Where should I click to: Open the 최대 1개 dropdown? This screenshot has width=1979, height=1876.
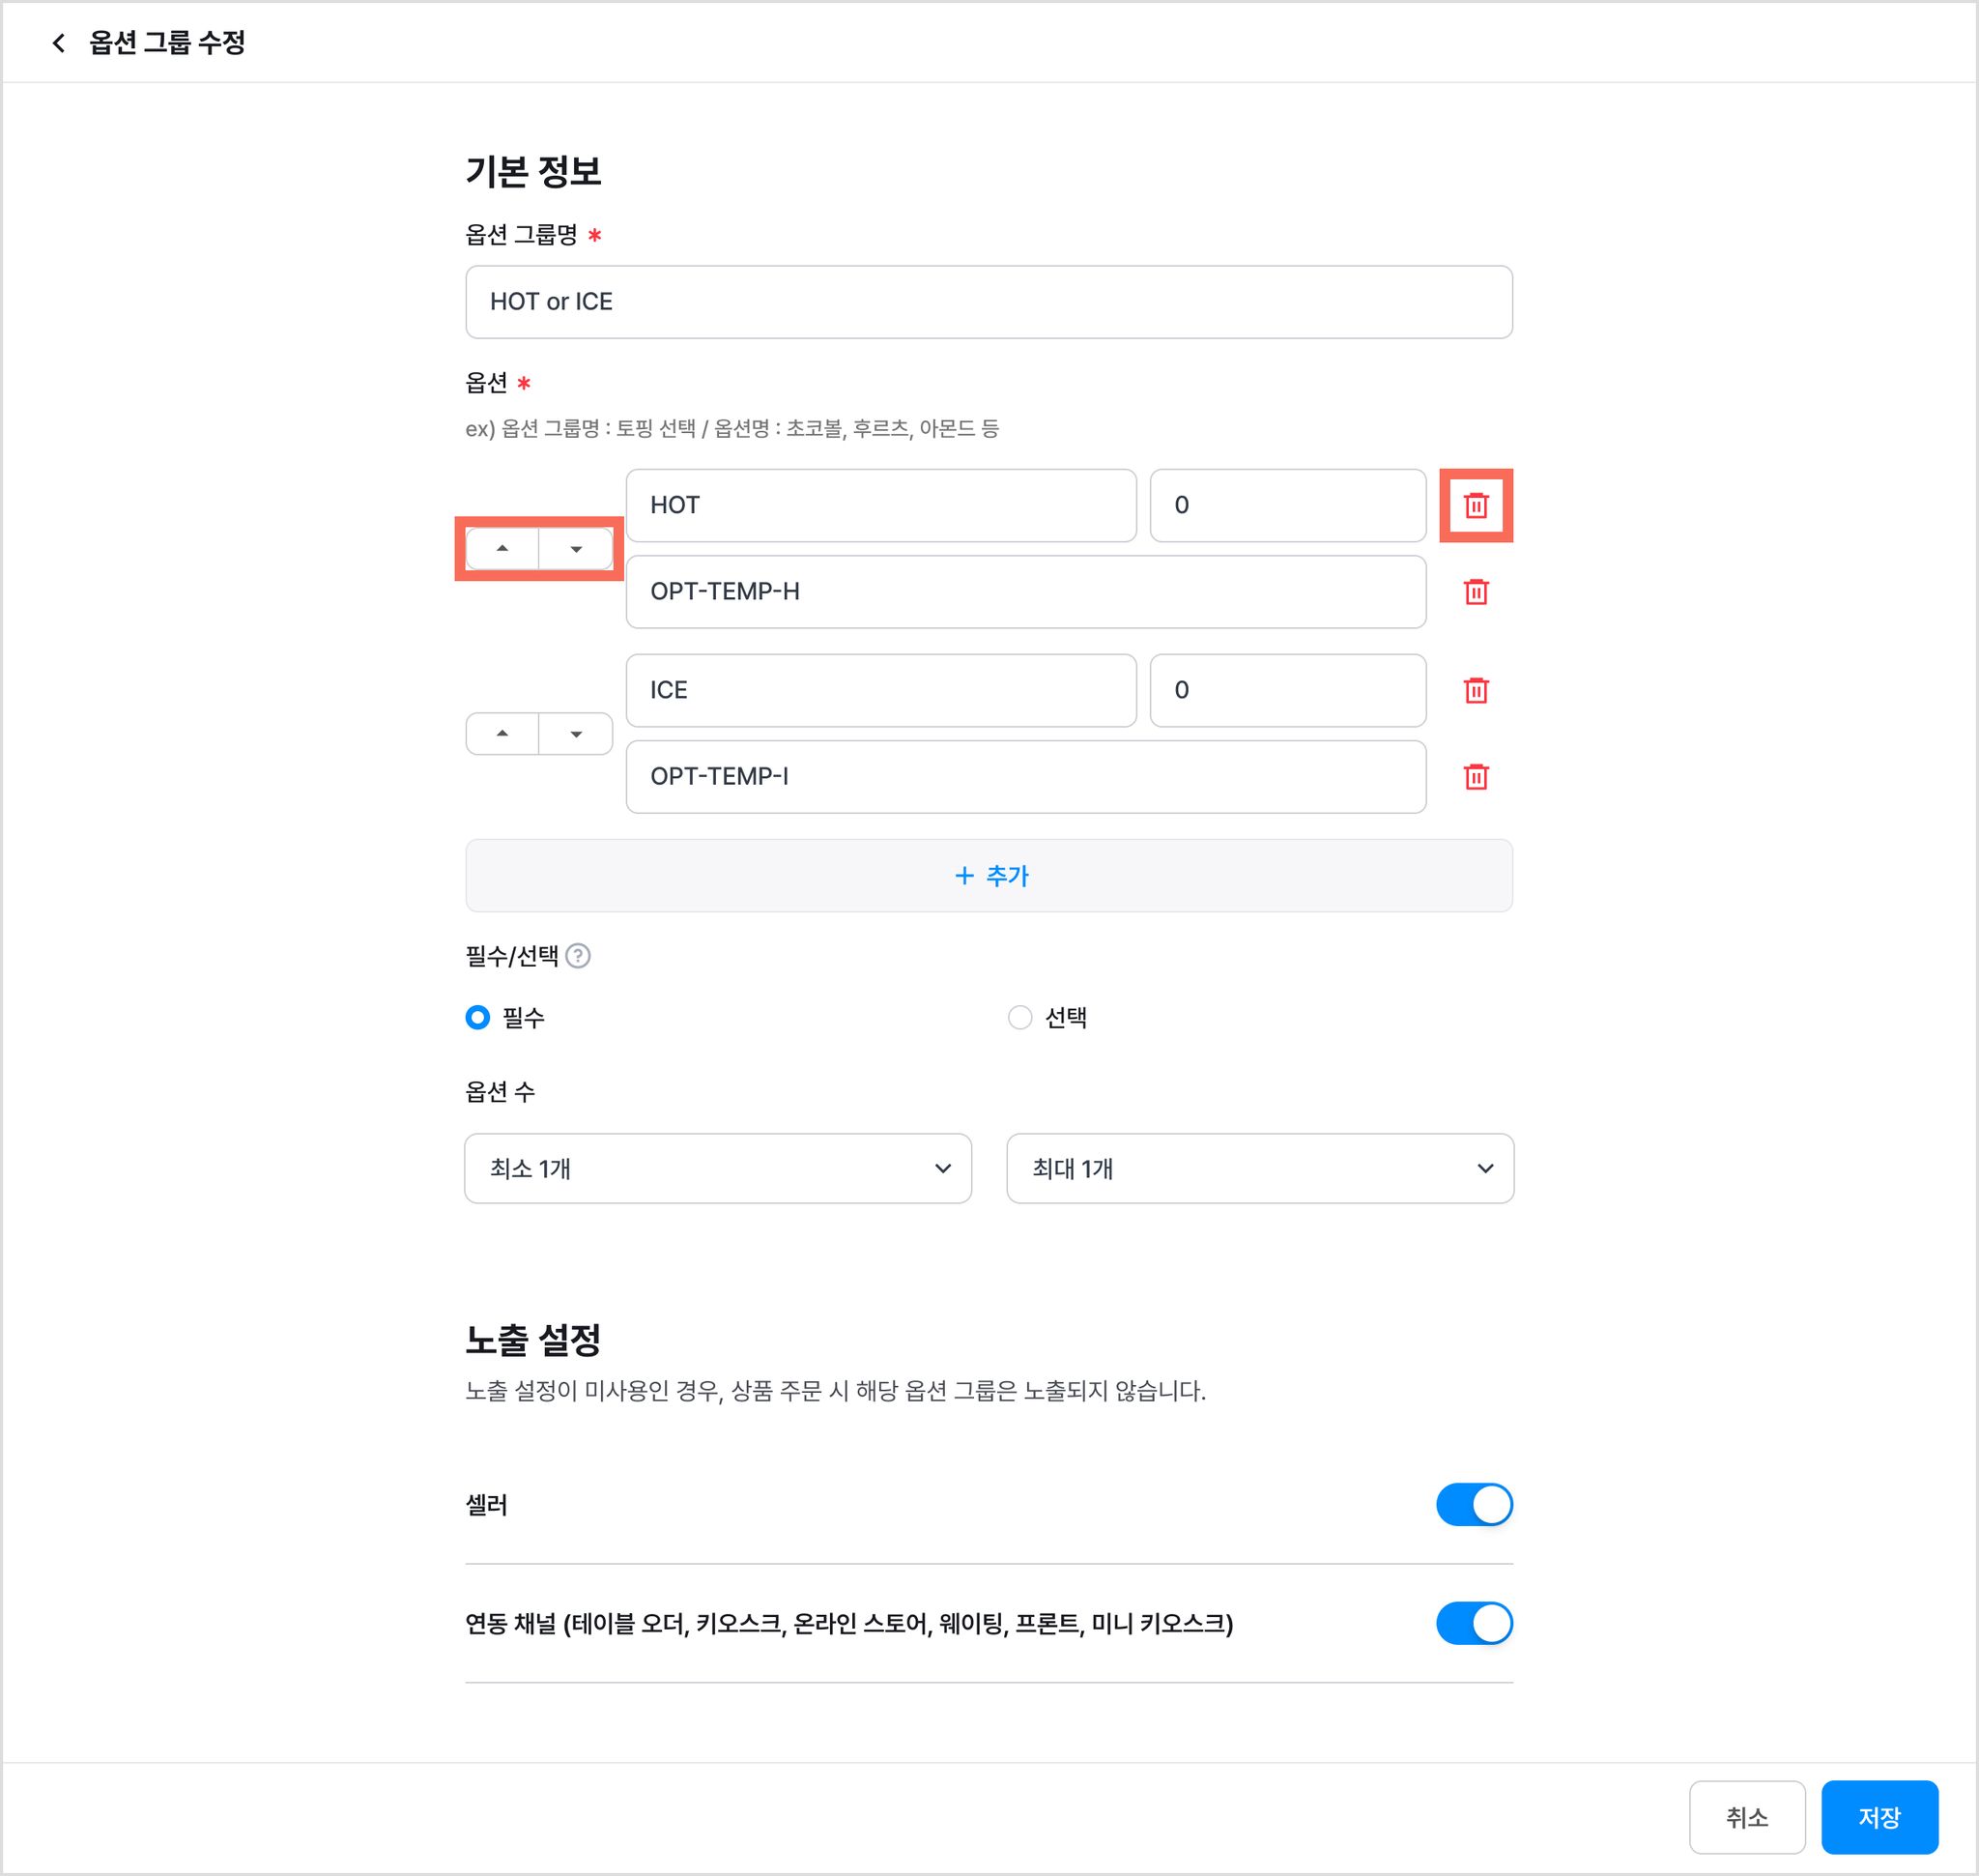pos(1260,1169)
